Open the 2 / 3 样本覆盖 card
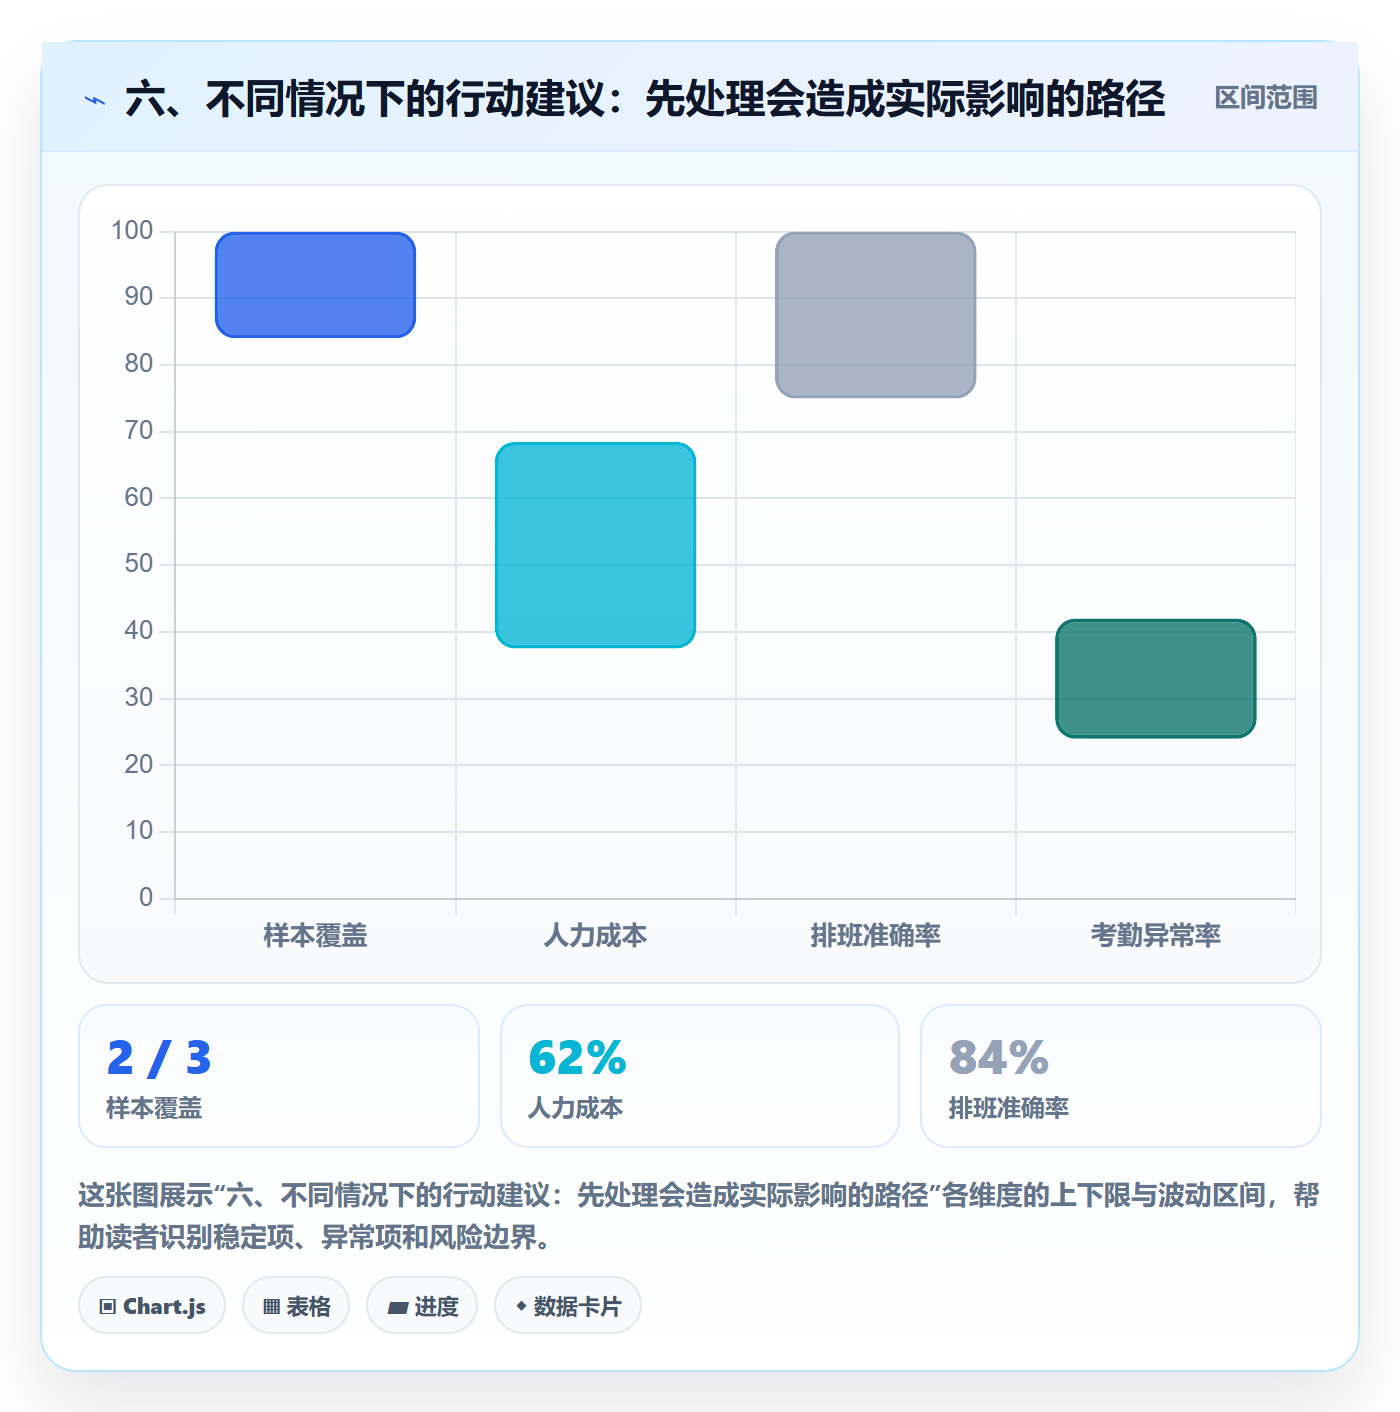The height and width of the screenshot is (1412, 1400). pos(279,1076)
